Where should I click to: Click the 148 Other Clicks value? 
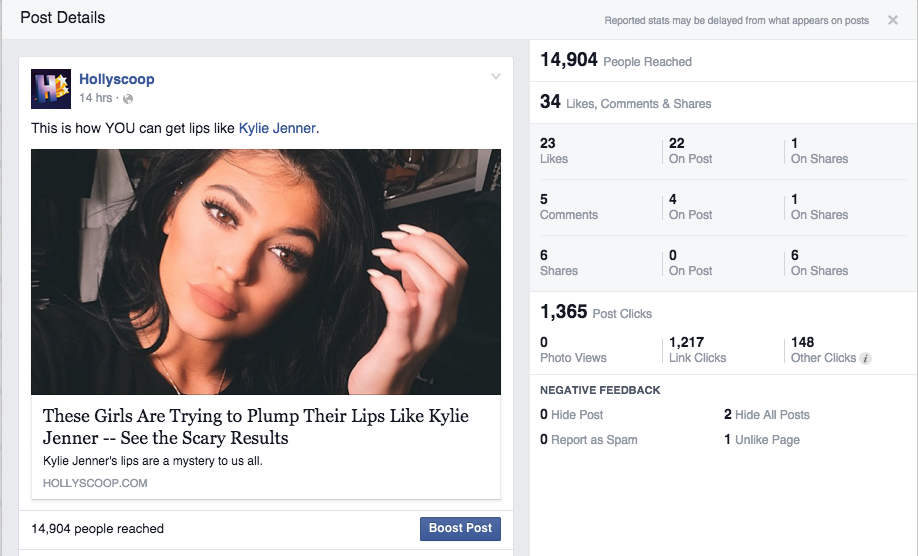823,350
